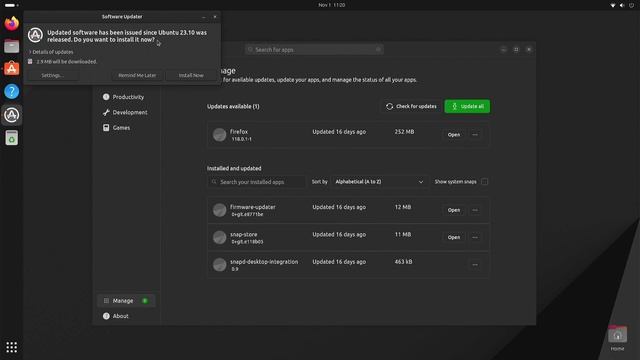Open more options for snap-store row
640x360 pixels.
(475, 237)
